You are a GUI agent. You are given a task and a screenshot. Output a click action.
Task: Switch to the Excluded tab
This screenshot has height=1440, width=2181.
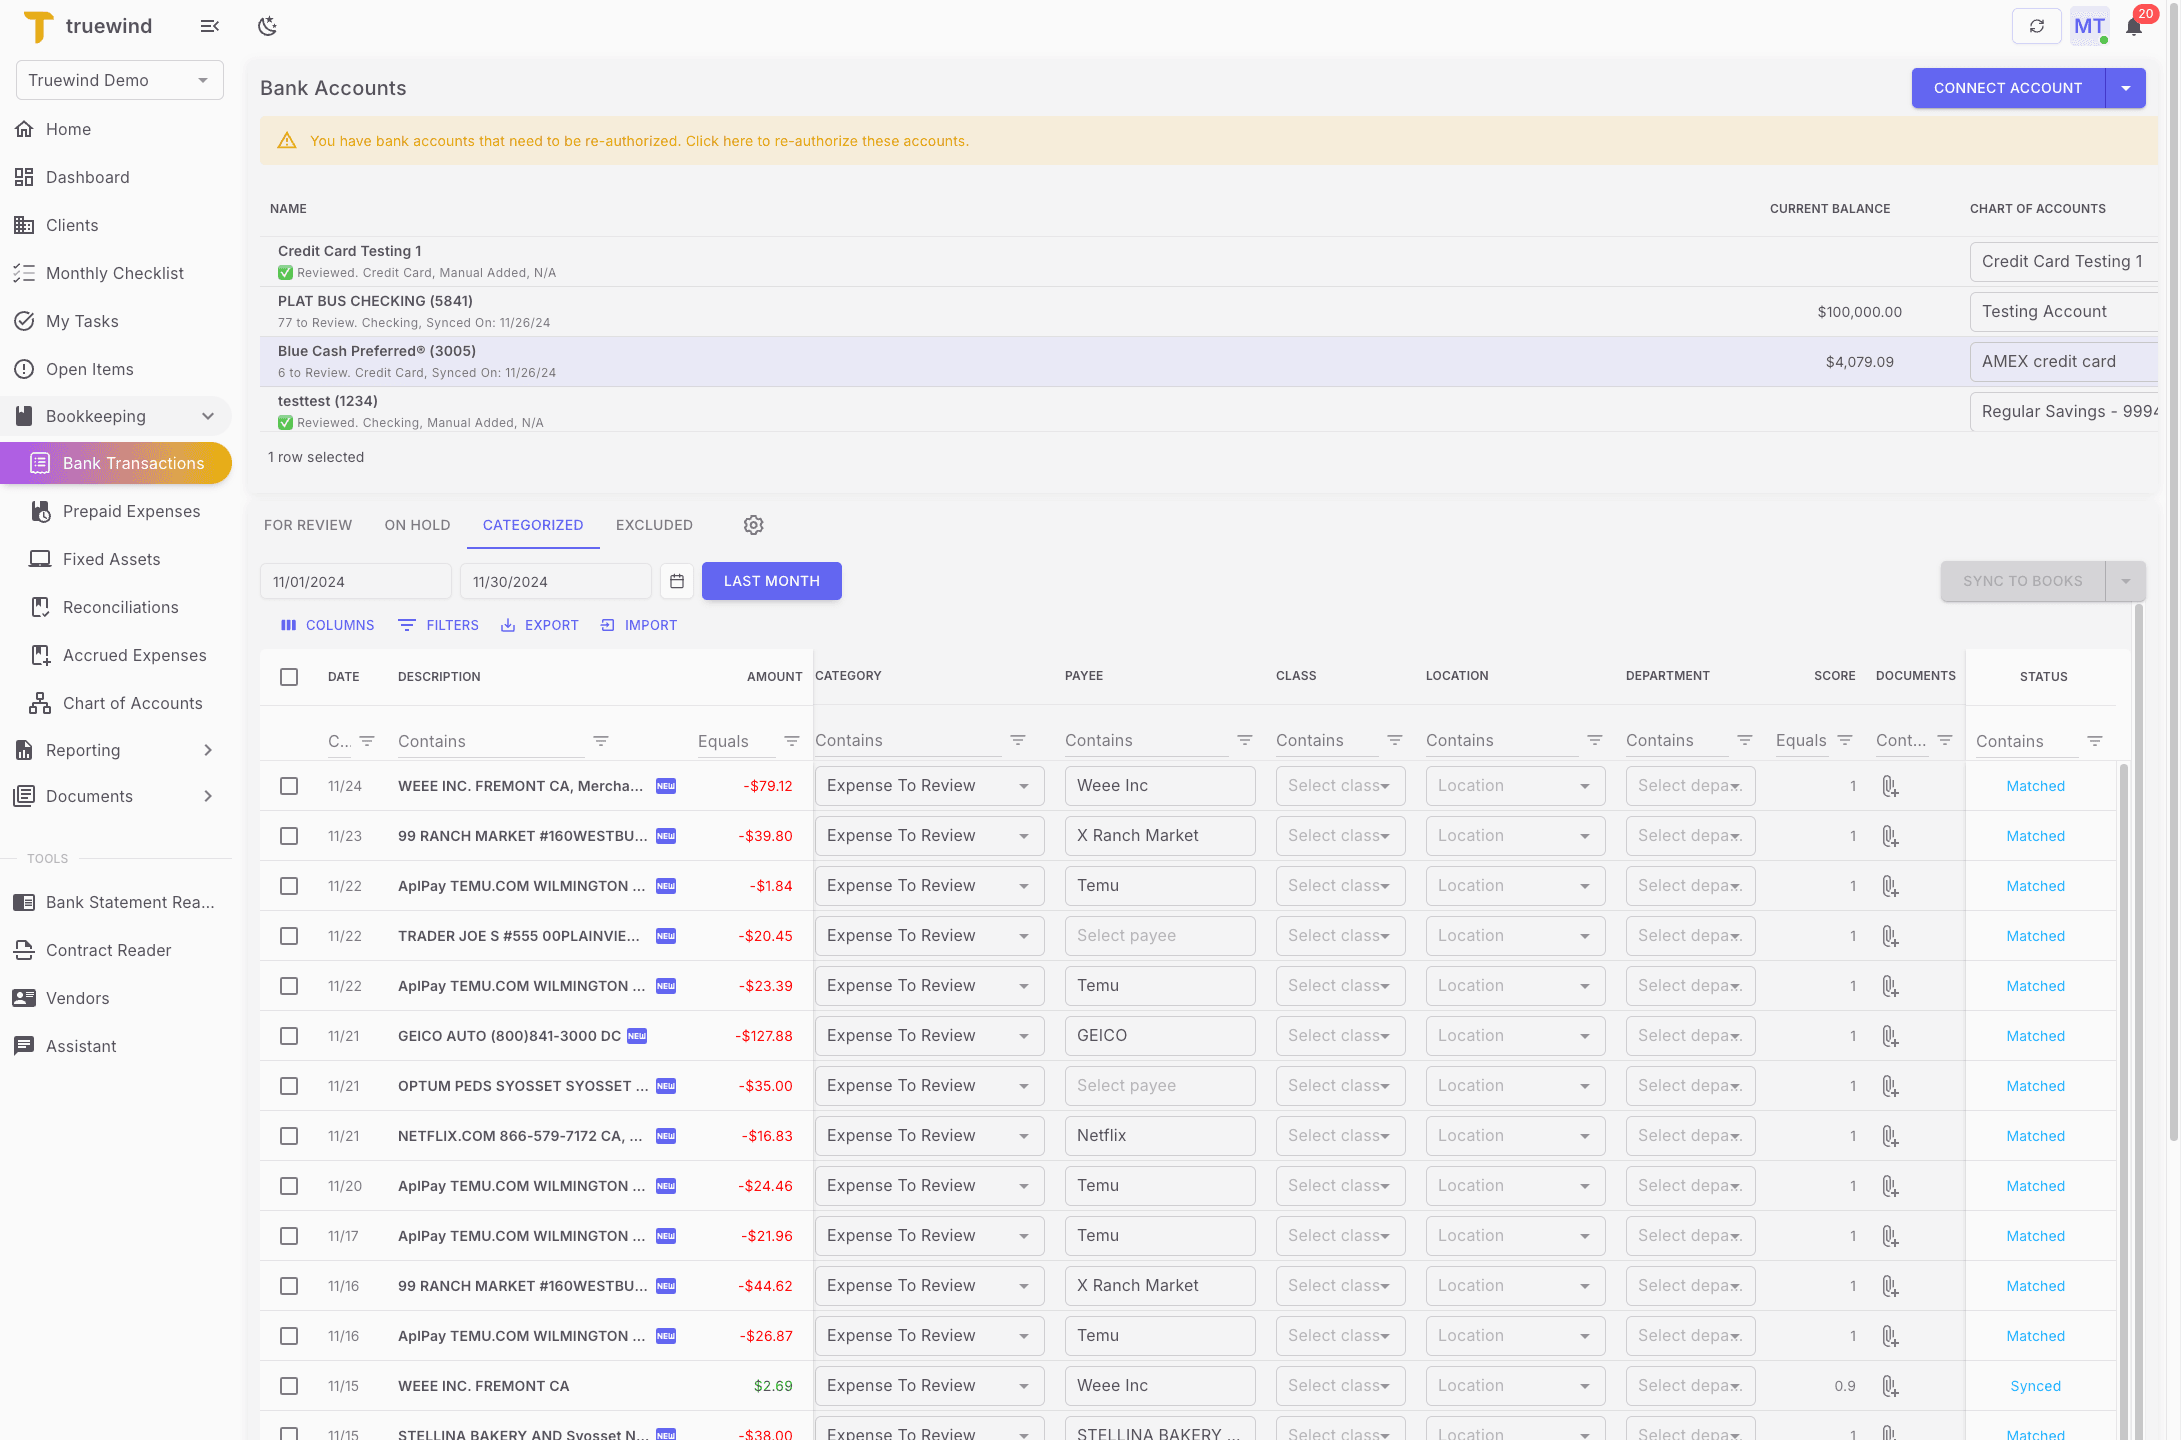(654, 525)
